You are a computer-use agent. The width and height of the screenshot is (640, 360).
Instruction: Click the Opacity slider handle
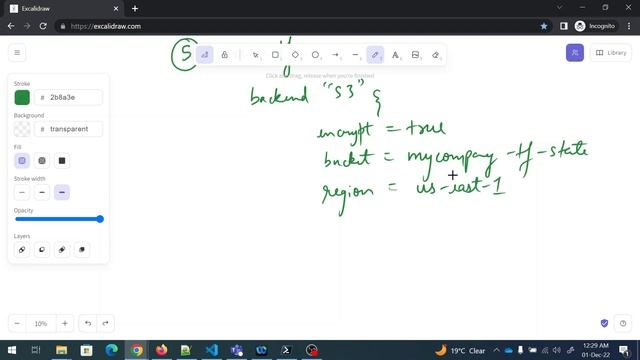(x=100, y=219)
